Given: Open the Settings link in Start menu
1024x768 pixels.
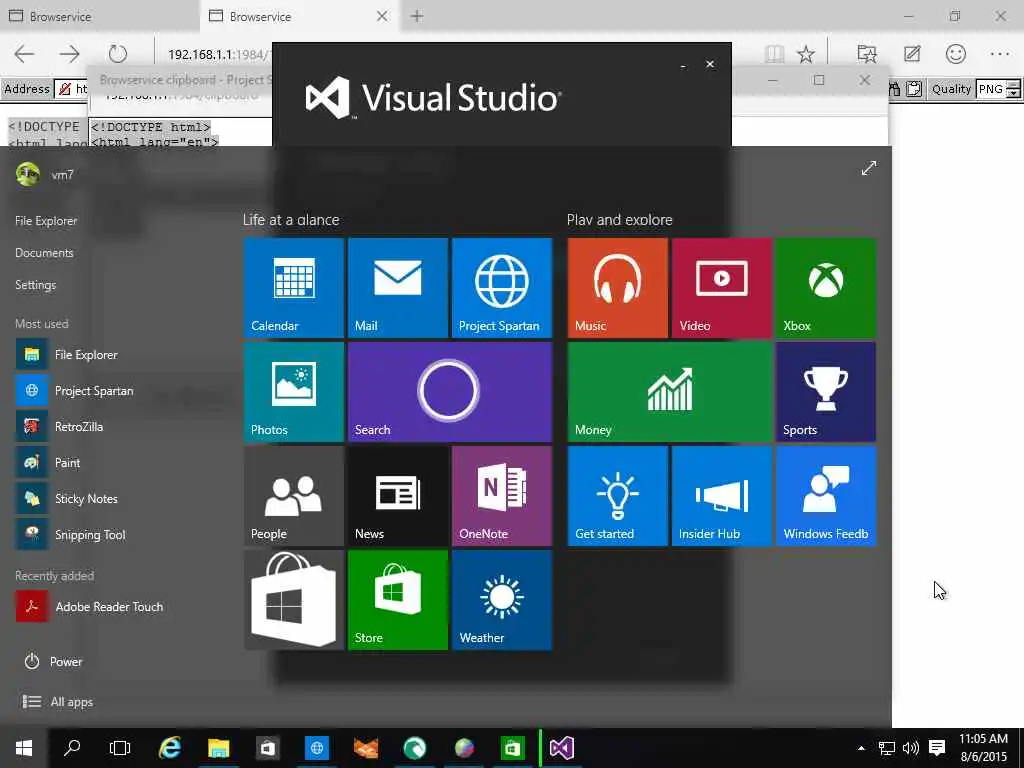Looking at the screenshot, I should pyautogui.click(x=35, y=285).
